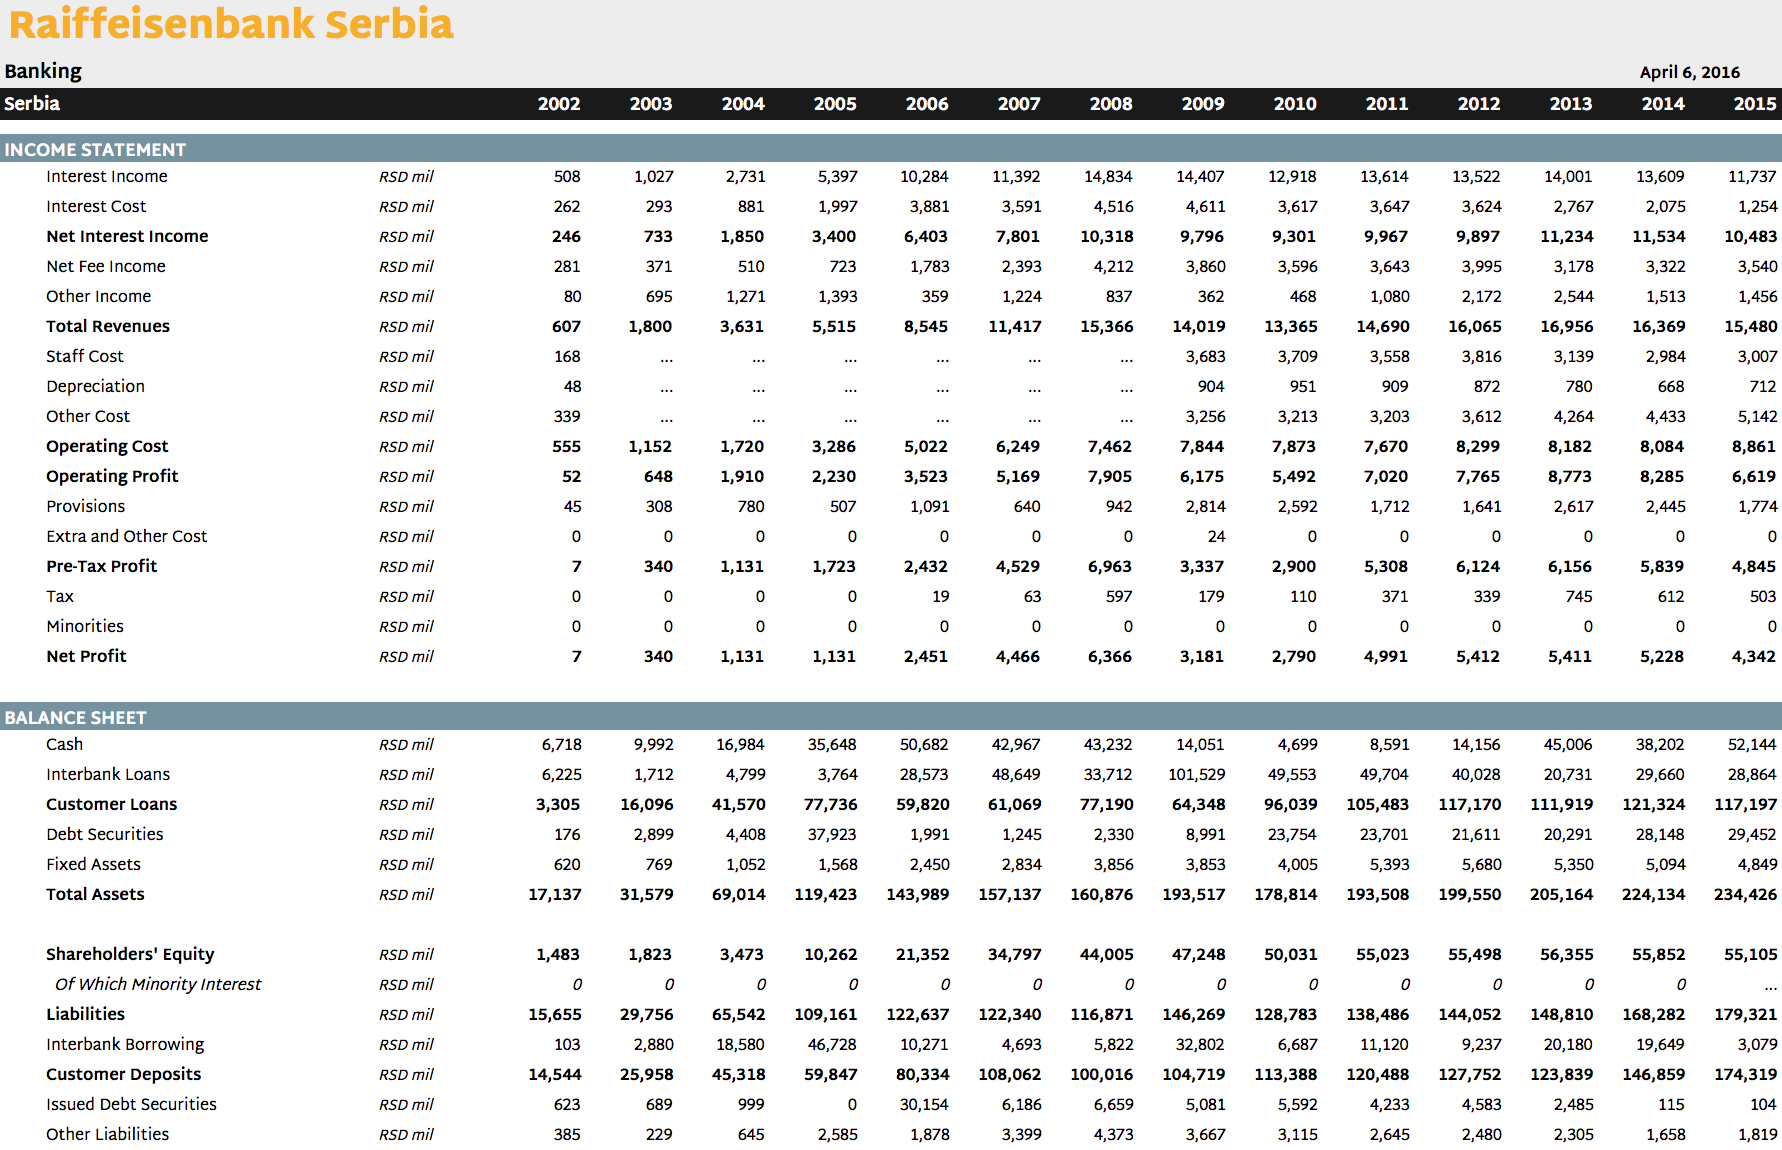Click Tax 2008 value 597
1782x1150 pixels.
point(1119,597)
